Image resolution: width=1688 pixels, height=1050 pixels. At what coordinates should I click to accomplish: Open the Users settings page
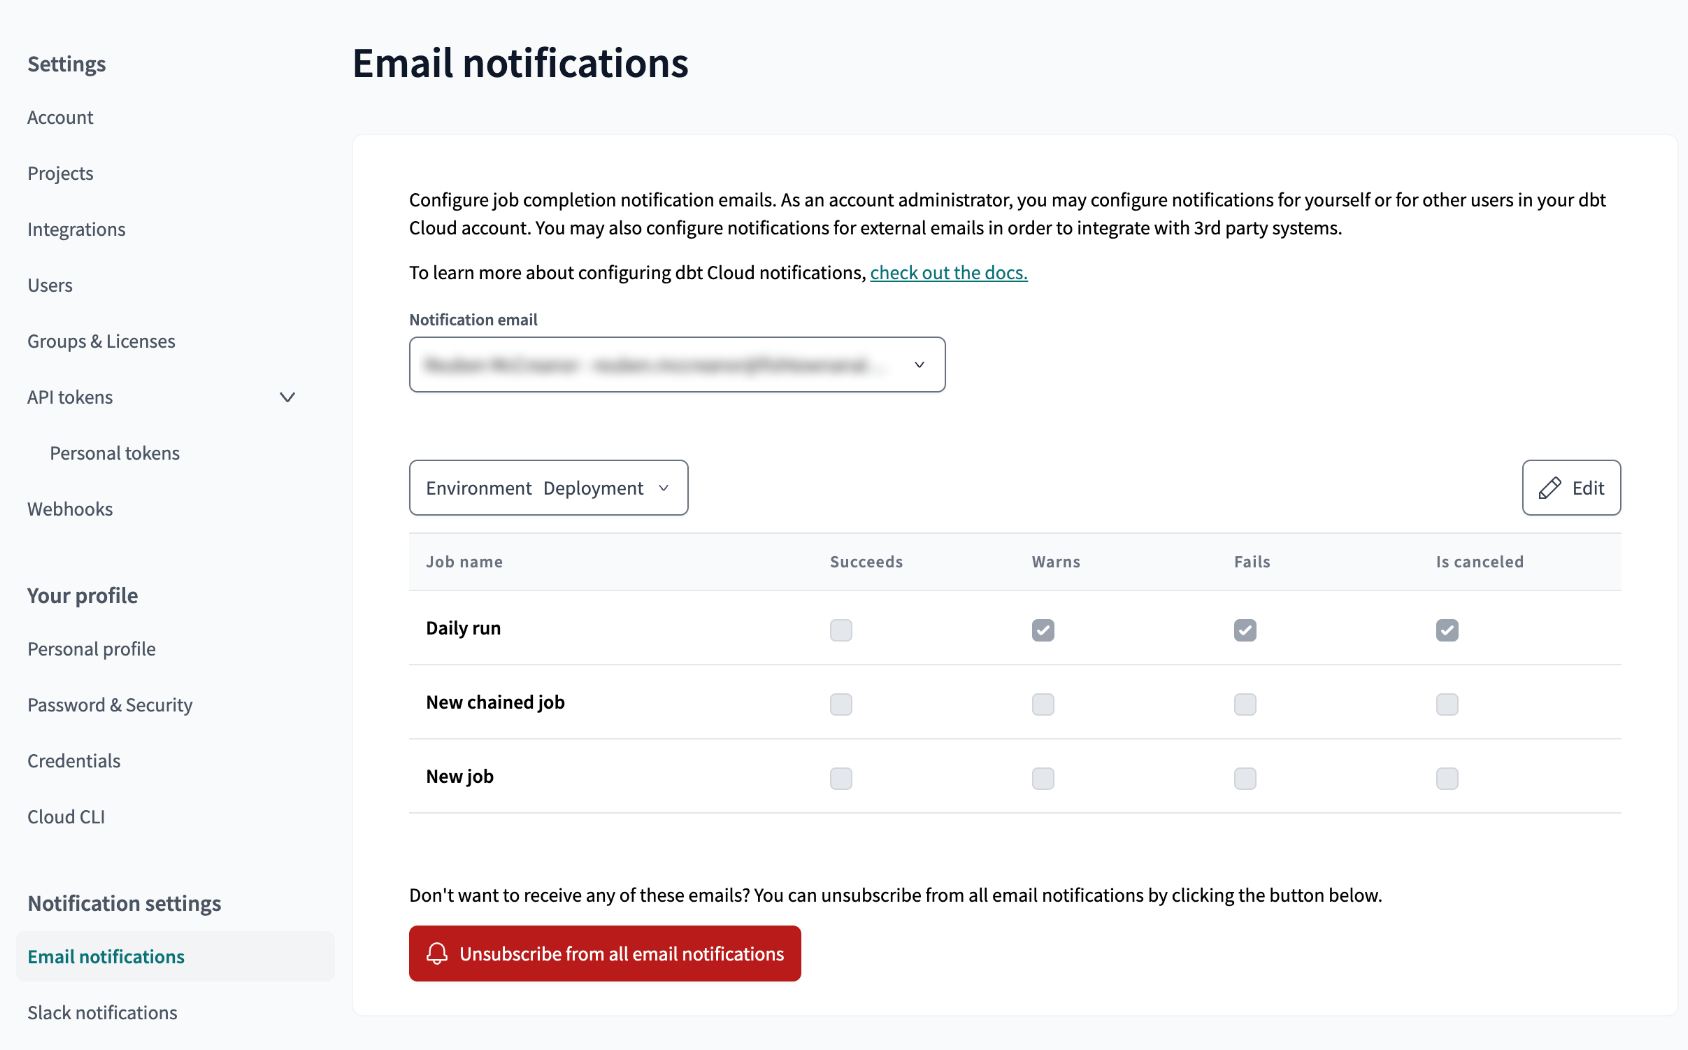[50, 285]
